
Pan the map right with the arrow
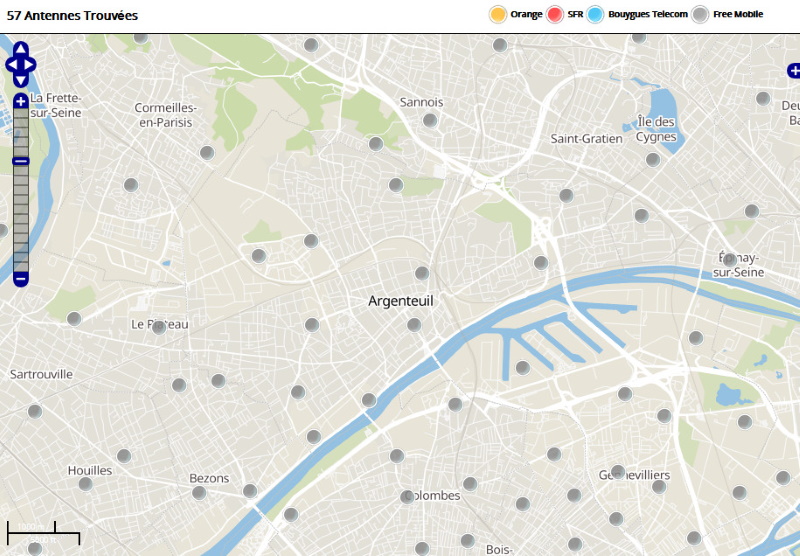coord(31,64)
